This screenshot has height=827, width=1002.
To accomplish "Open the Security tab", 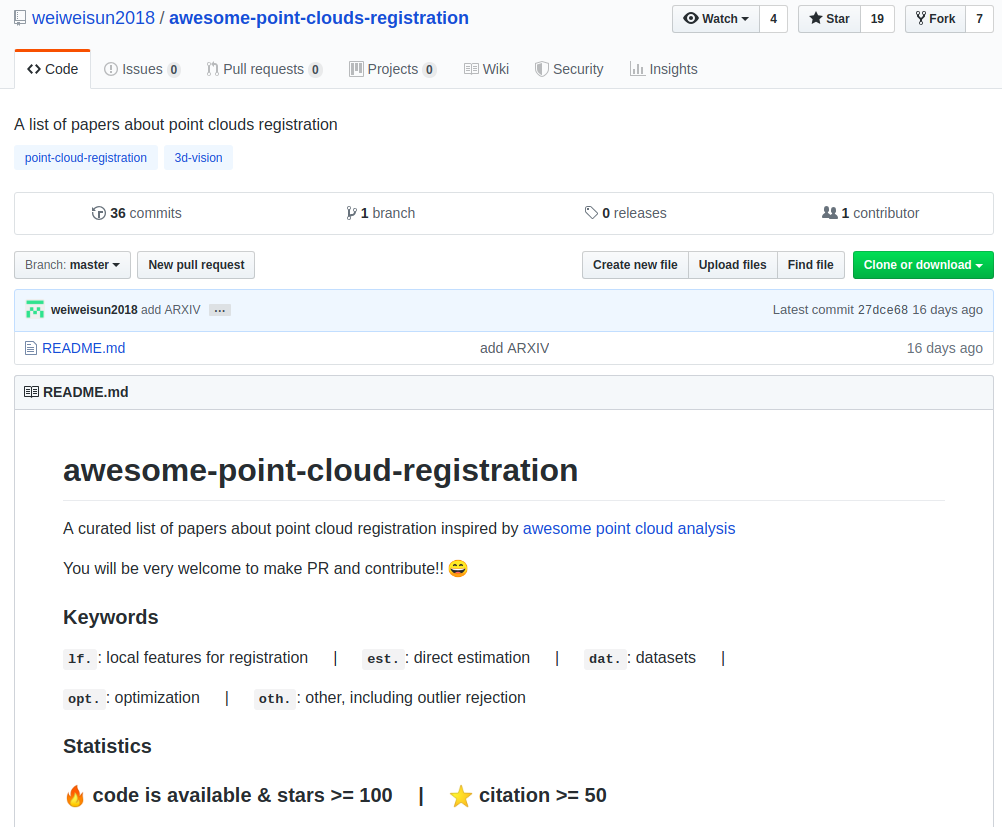I will click(569, 69).
